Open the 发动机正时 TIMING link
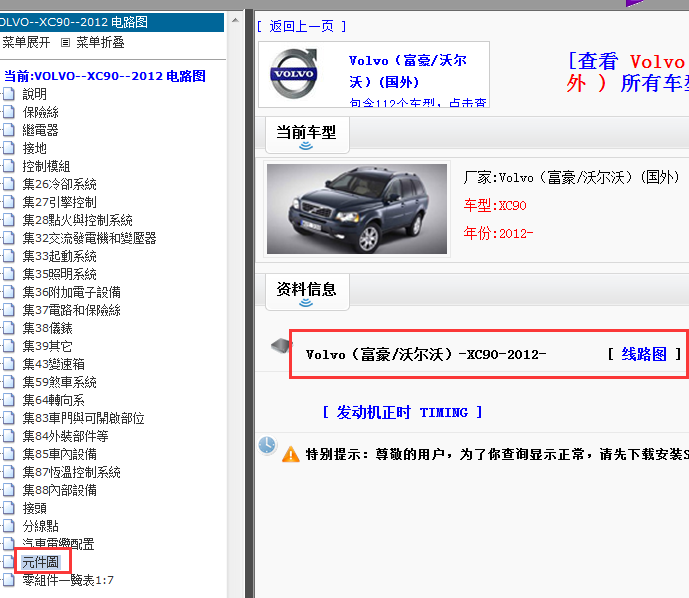This screenshot has height=598, width=689. tap(403, 412)
